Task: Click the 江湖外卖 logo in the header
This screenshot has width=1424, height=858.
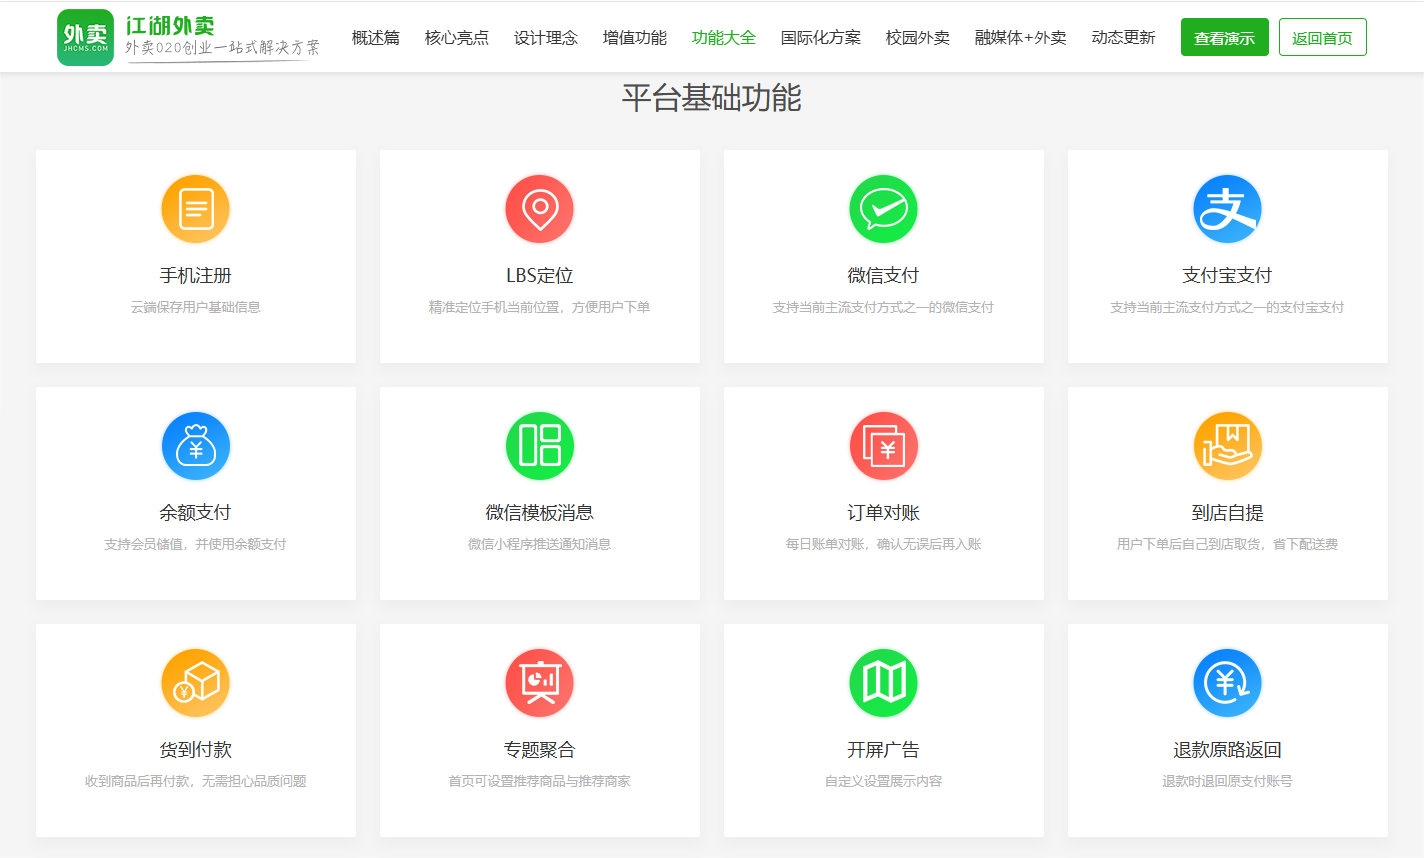Action: point(189,37)
